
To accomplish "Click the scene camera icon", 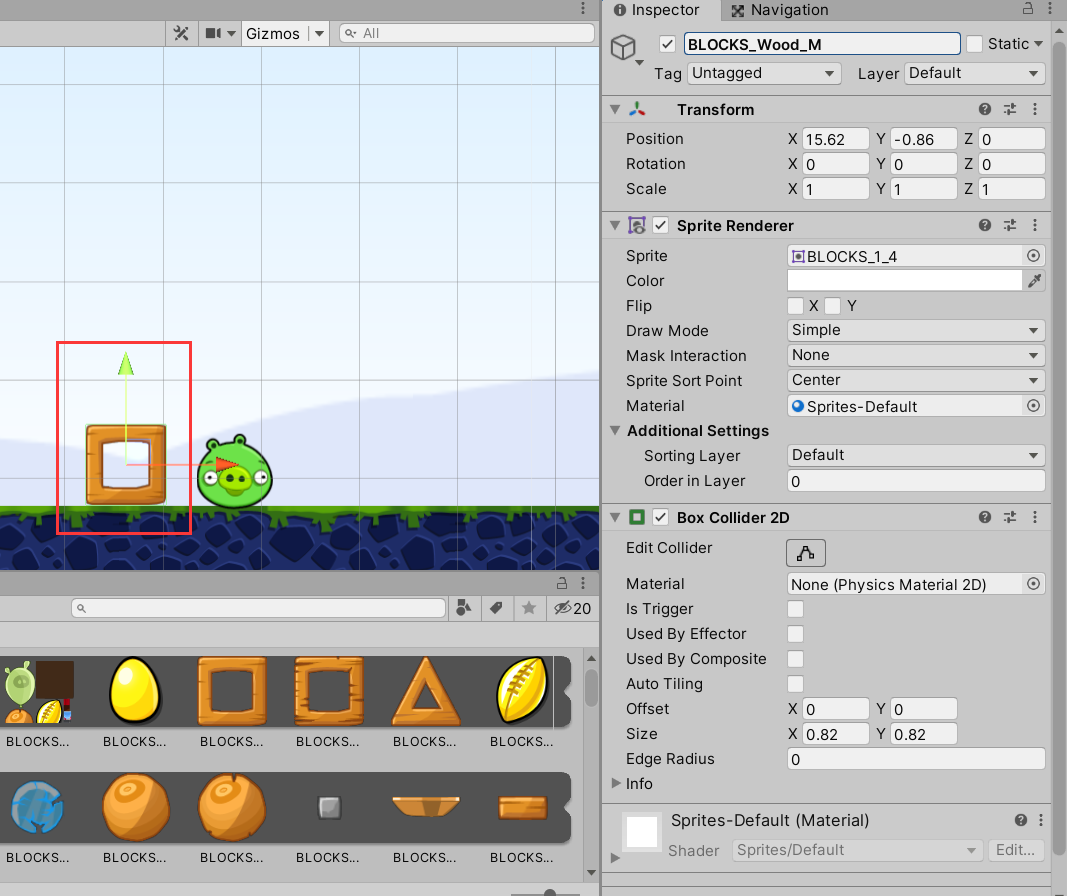I will pyautogui.click(x=213, y=33).
